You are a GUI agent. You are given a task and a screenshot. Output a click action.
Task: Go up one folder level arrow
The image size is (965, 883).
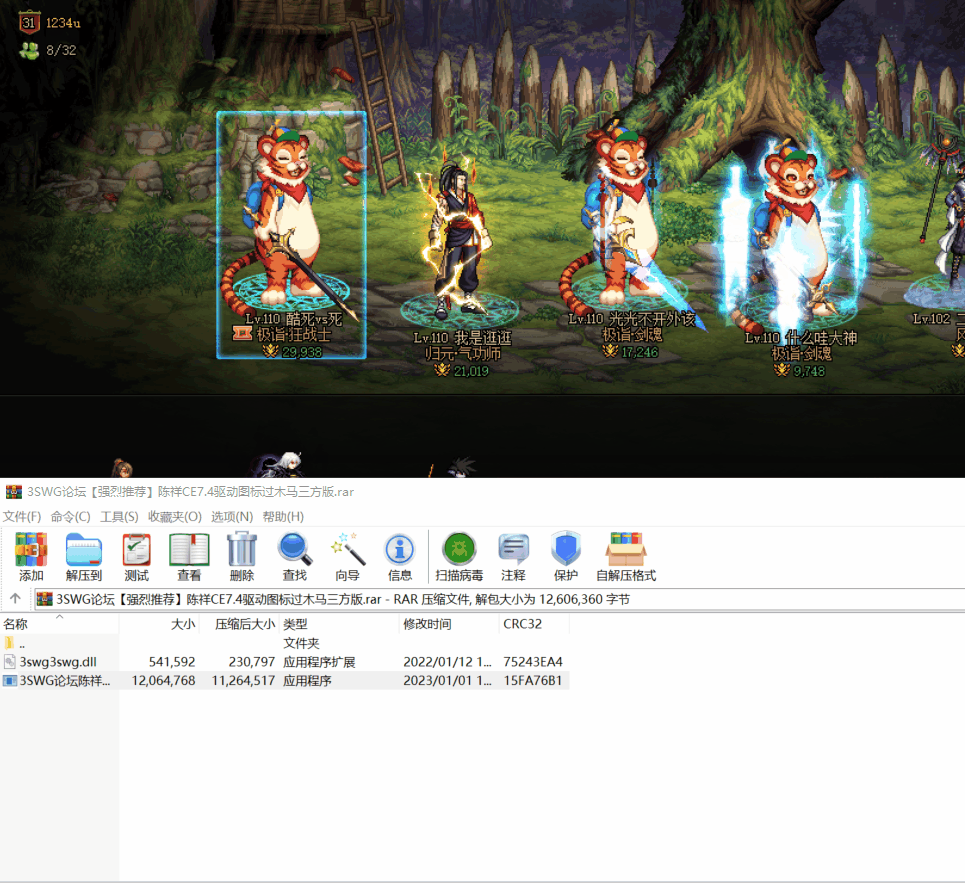(15, 598)
